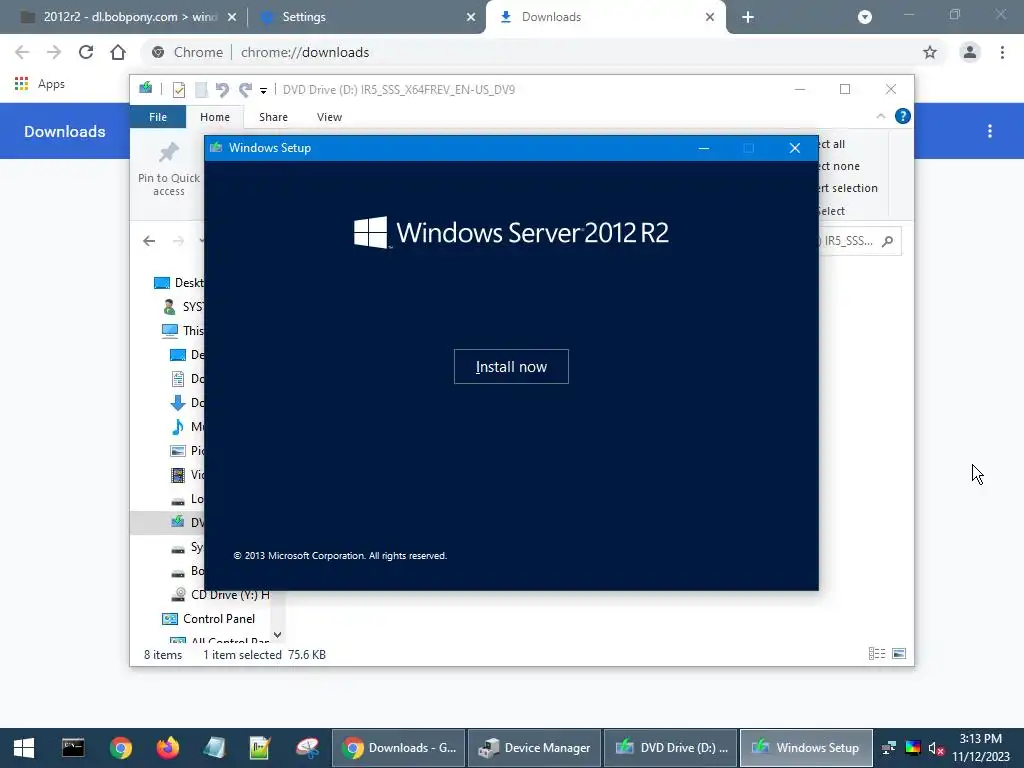Screen dimensions: 1024x768
Task: Open Control Panel in navigation tree
Action: click(x=208, y=618)
